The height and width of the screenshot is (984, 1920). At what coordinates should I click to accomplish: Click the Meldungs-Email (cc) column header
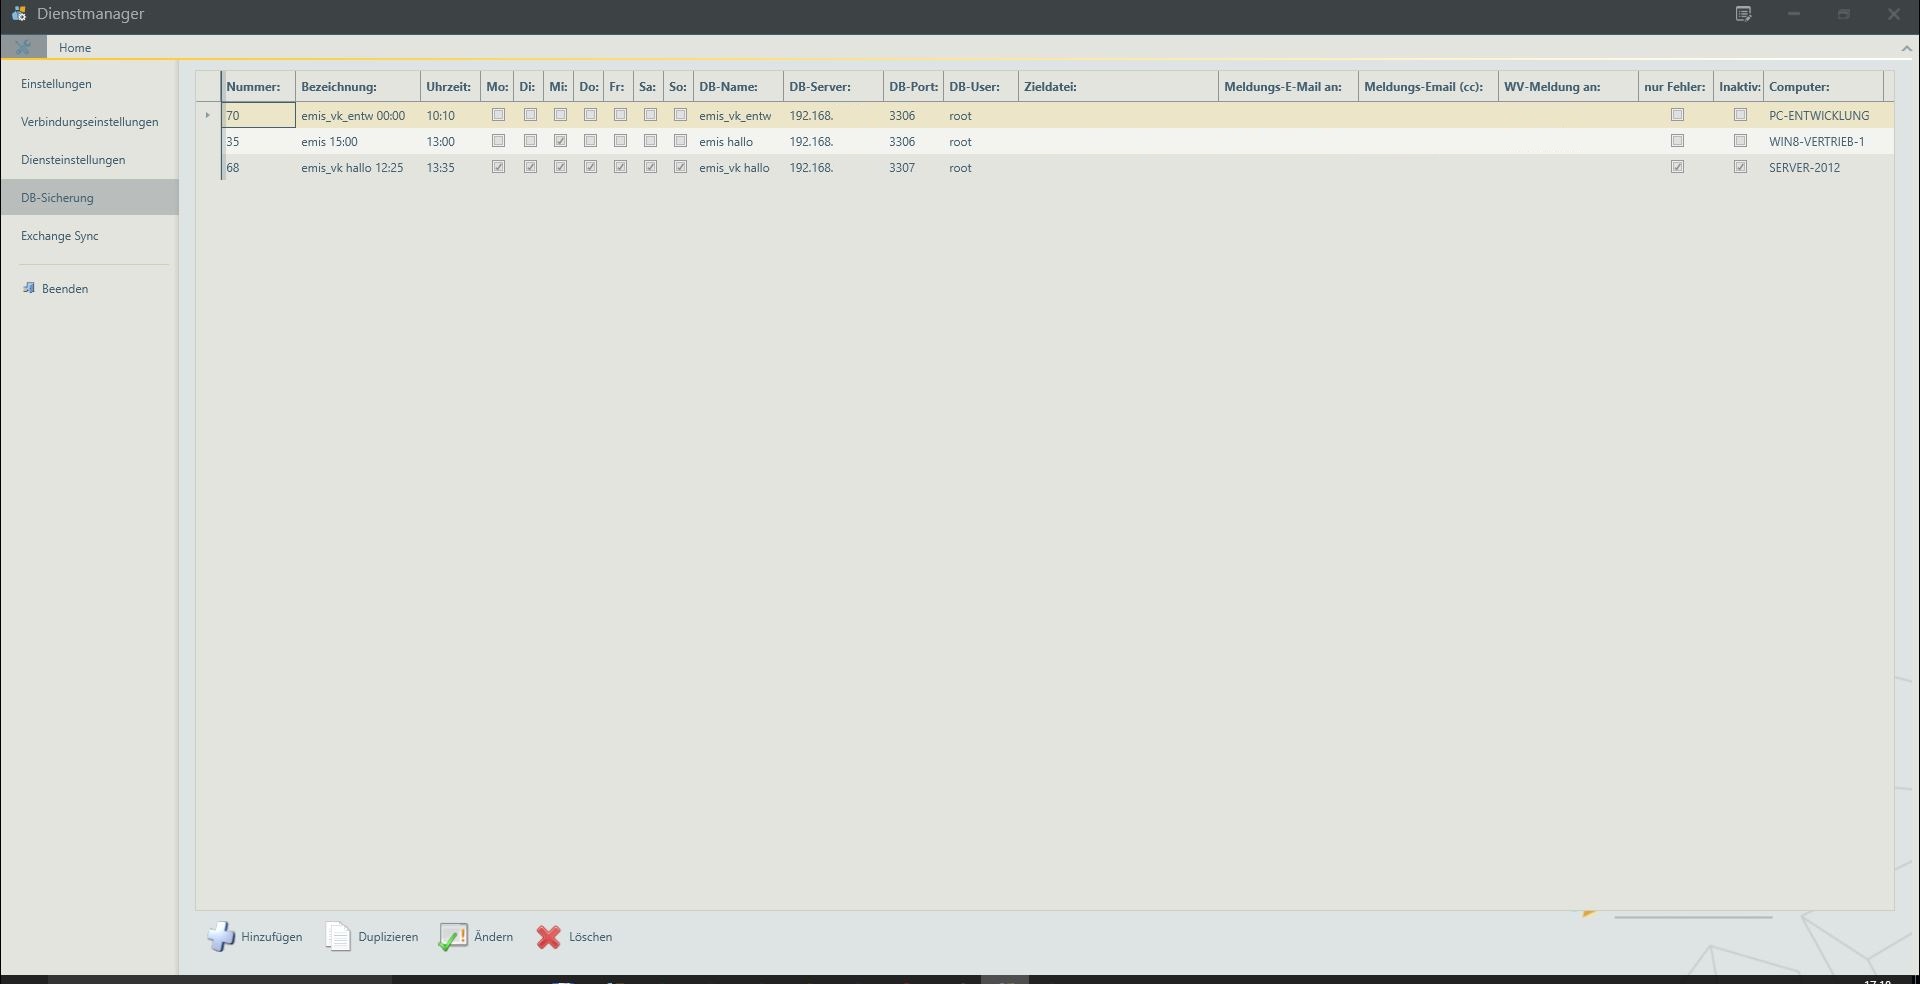click(1428, 87)
